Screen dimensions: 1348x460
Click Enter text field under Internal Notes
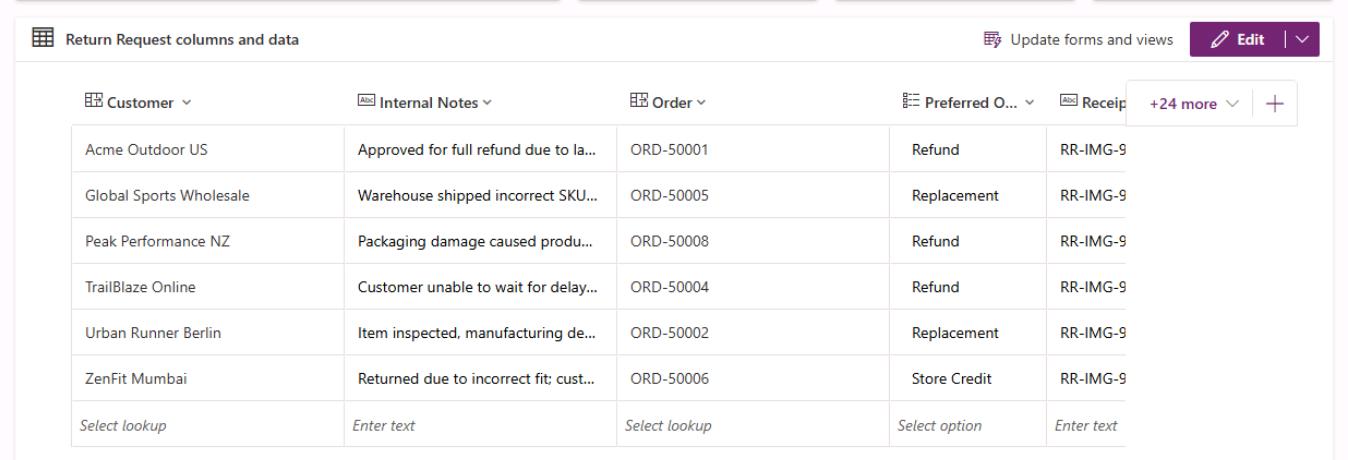pos(480,425)
